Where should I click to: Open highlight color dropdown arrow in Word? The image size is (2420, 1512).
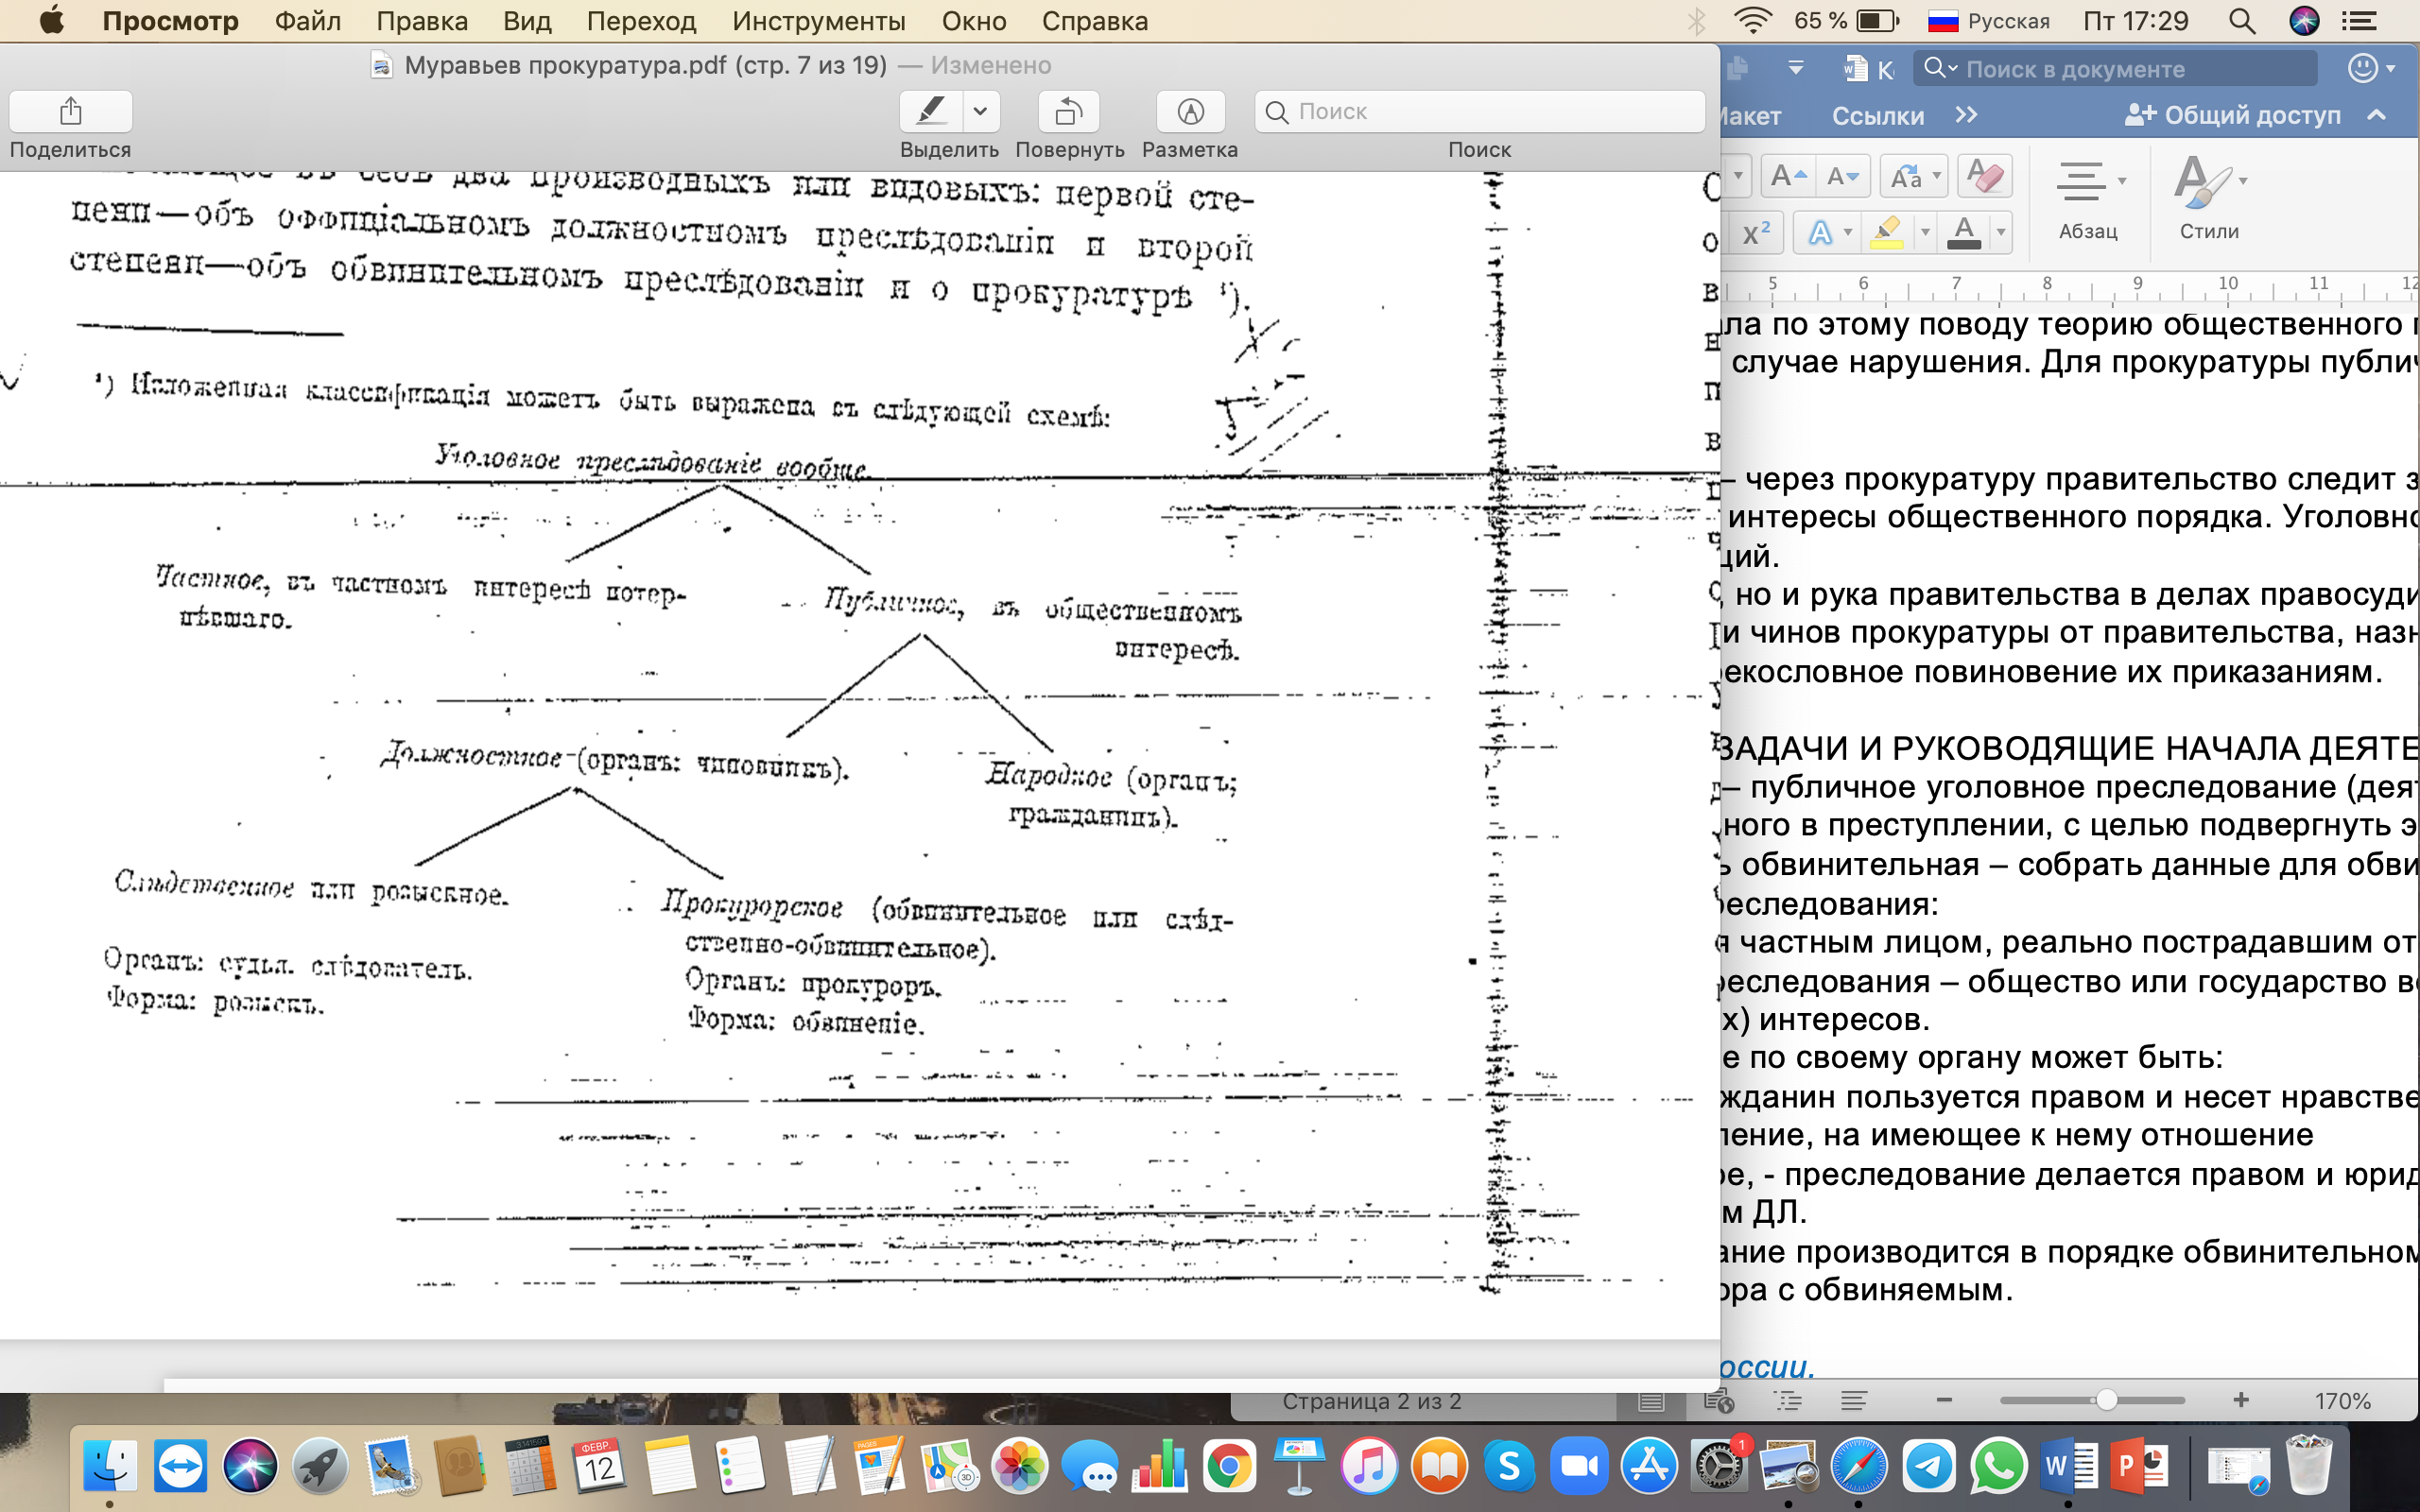pyautogui.click(x=1924, y=233)
